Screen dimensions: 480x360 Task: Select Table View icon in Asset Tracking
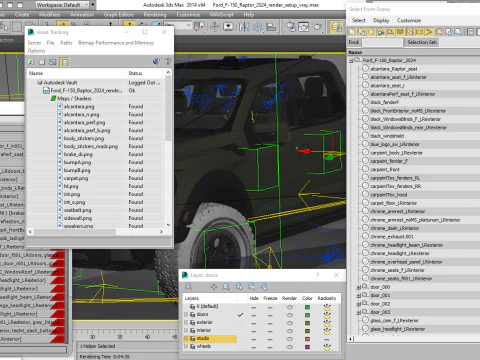point(65,62)
